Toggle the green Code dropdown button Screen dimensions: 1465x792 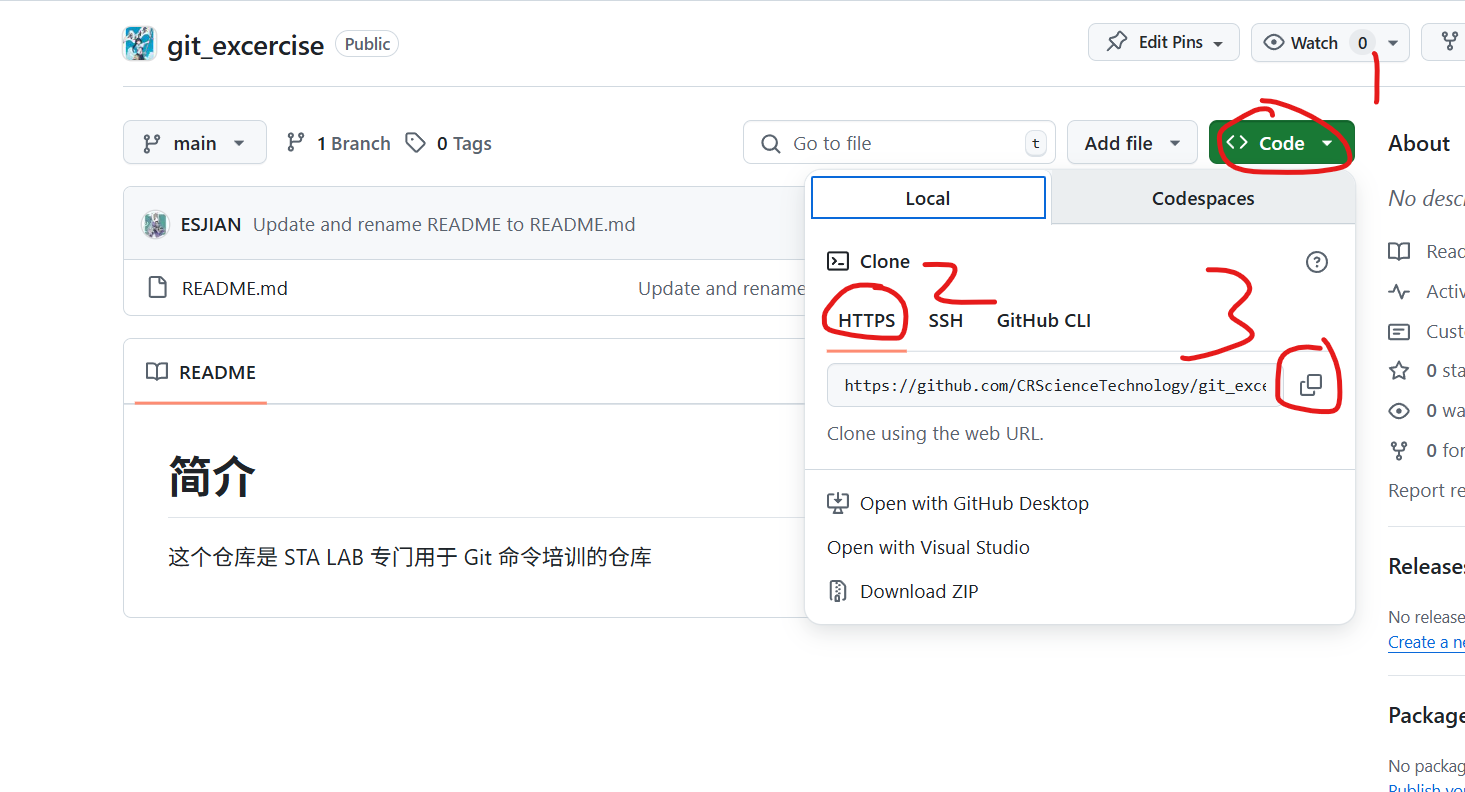(1281, 143)
